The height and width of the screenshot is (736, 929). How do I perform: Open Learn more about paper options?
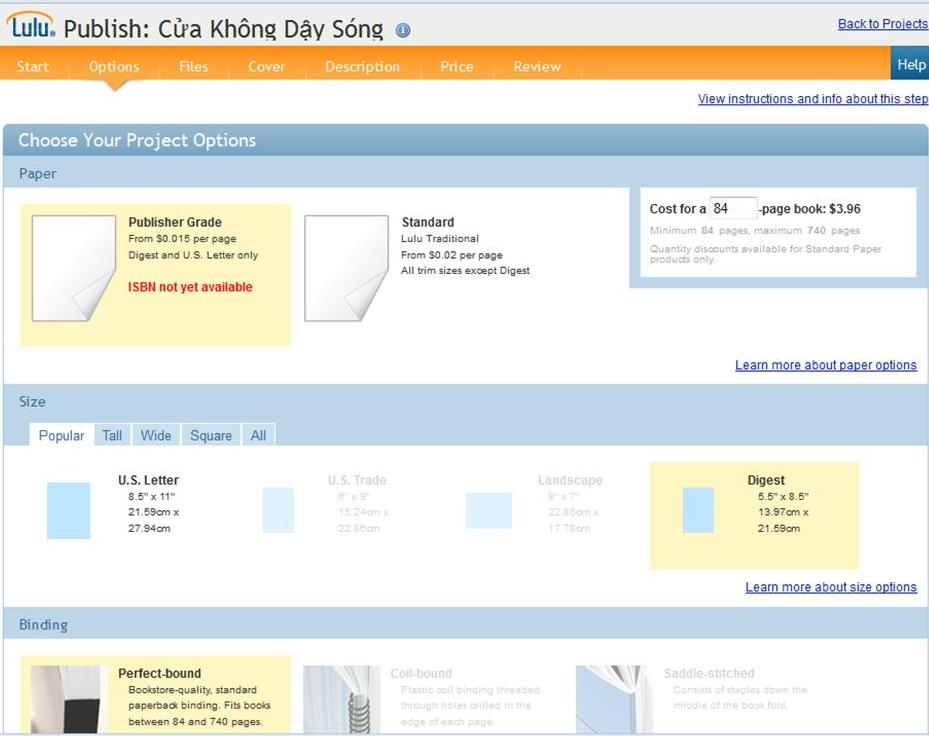click(826, 365)
